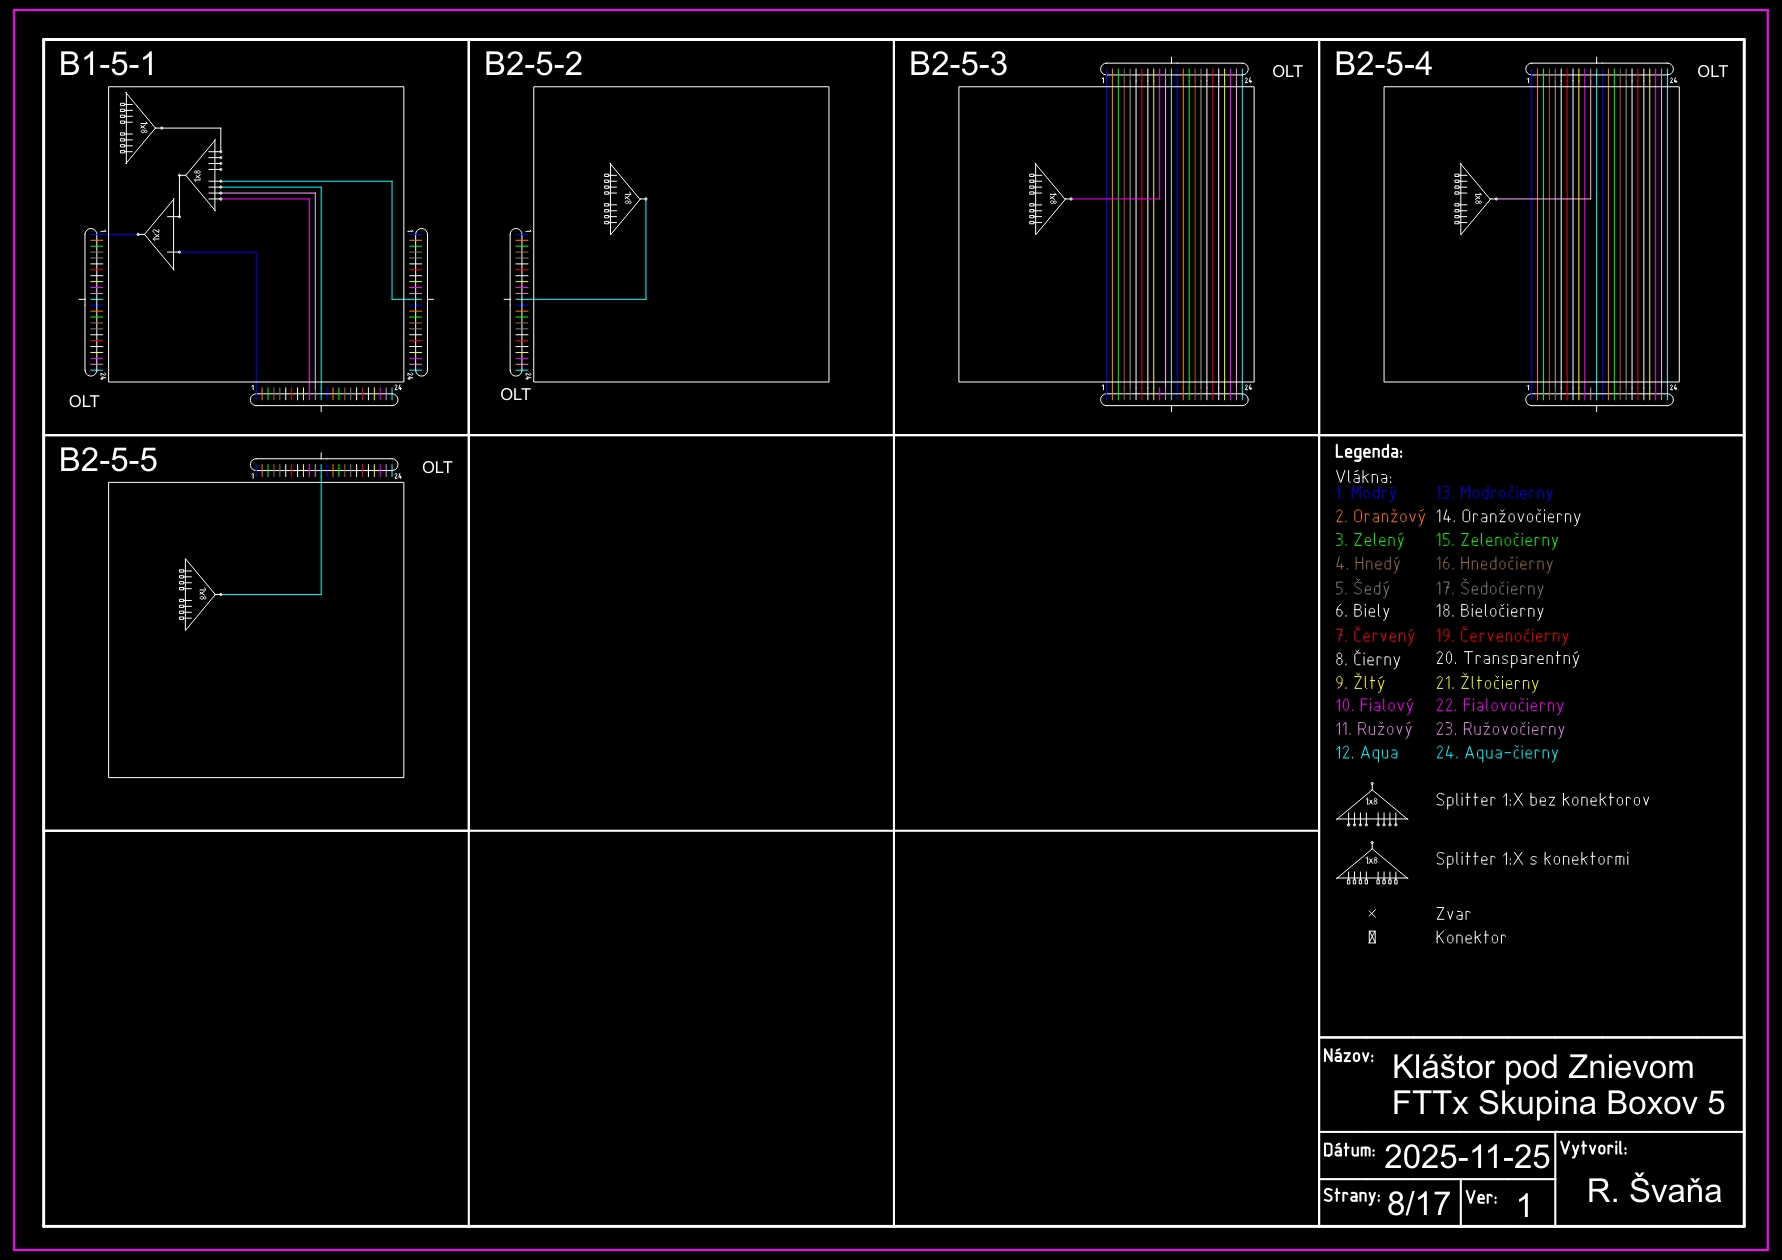This screenshot has width=1782, height=1260.
Task: Click the legend splitter icon with connectors
Action: [x=1372, y=865]
